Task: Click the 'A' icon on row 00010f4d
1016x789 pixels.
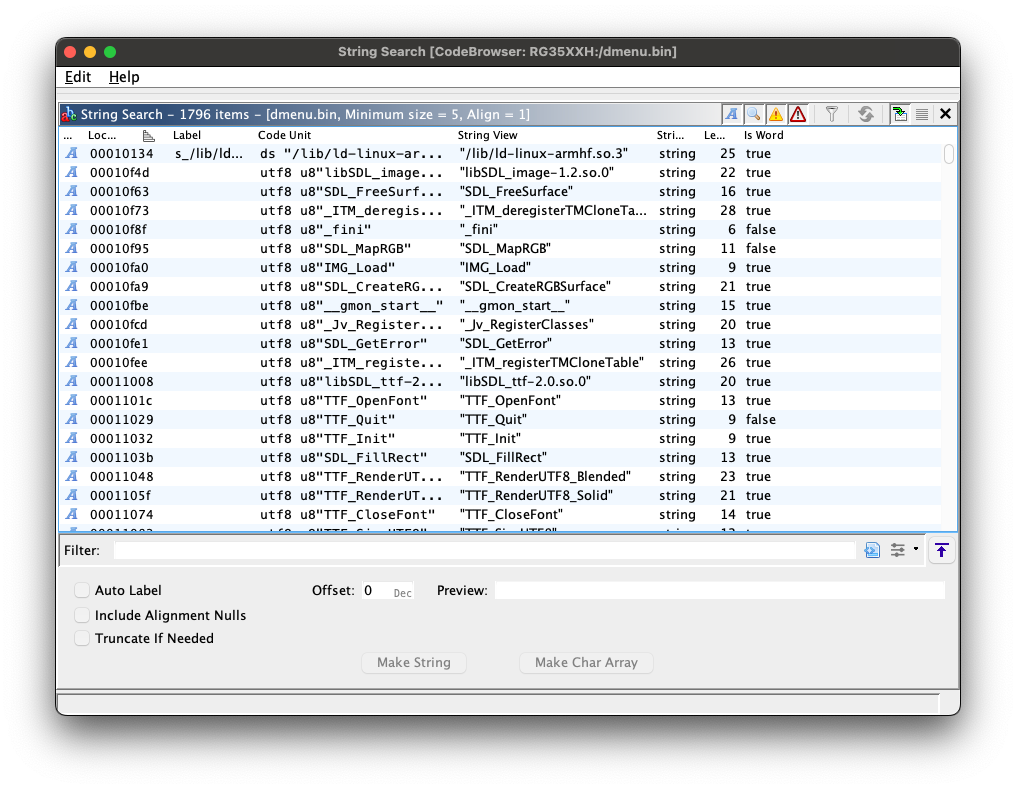Action: (72, 172)
